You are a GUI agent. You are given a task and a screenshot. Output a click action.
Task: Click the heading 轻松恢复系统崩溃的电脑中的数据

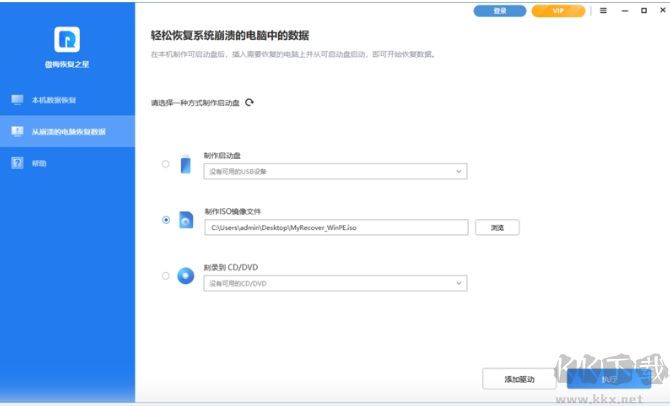coord(230,35)
